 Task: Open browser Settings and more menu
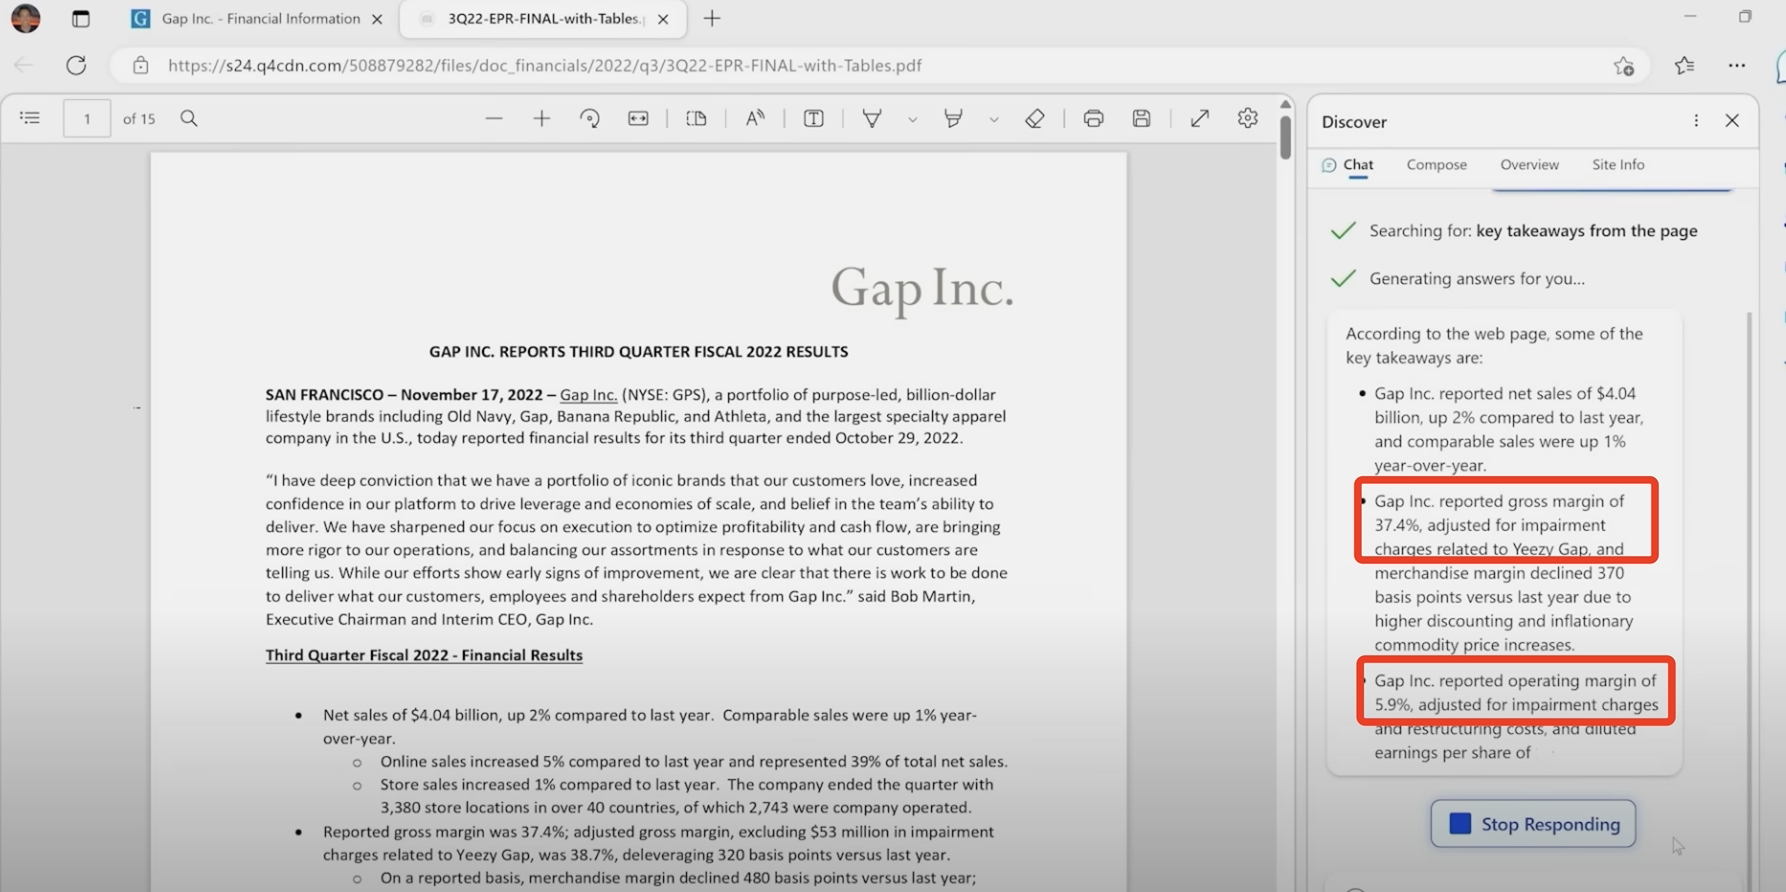tap(1737, 65)
